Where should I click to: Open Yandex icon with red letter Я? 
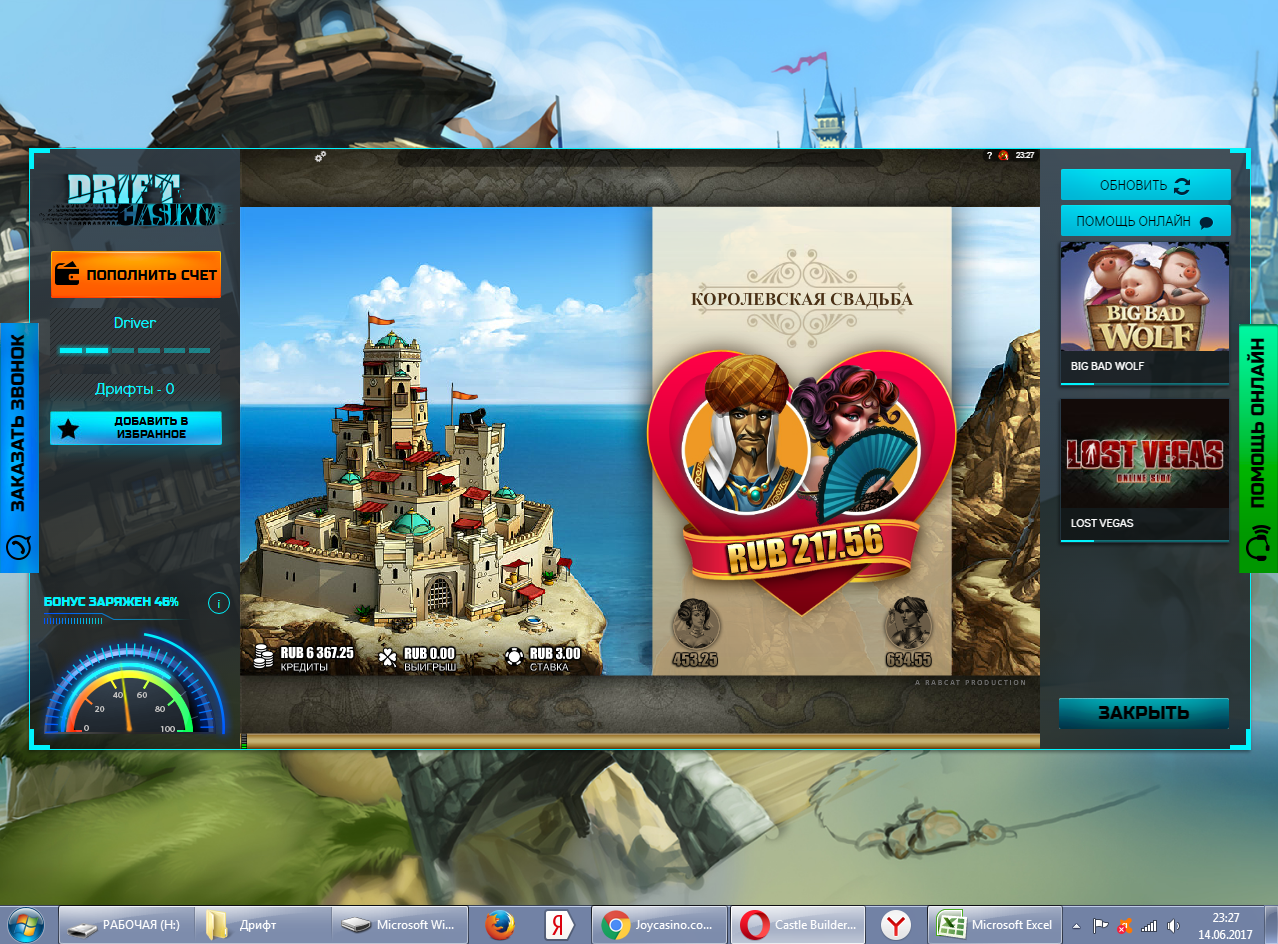point(558,925)
